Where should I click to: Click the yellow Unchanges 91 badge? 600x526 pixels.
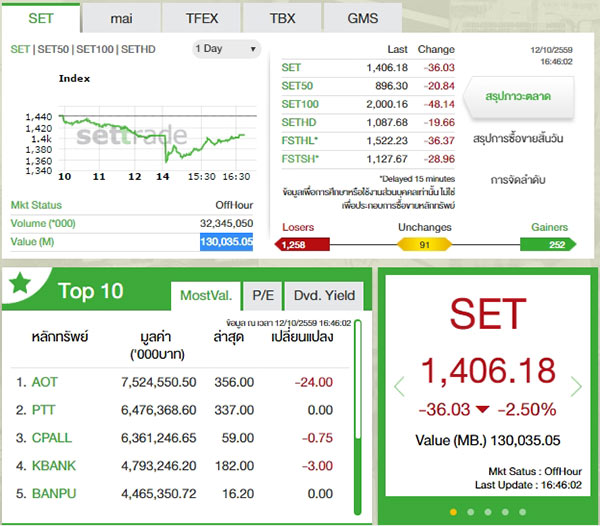tap(424, 244)
